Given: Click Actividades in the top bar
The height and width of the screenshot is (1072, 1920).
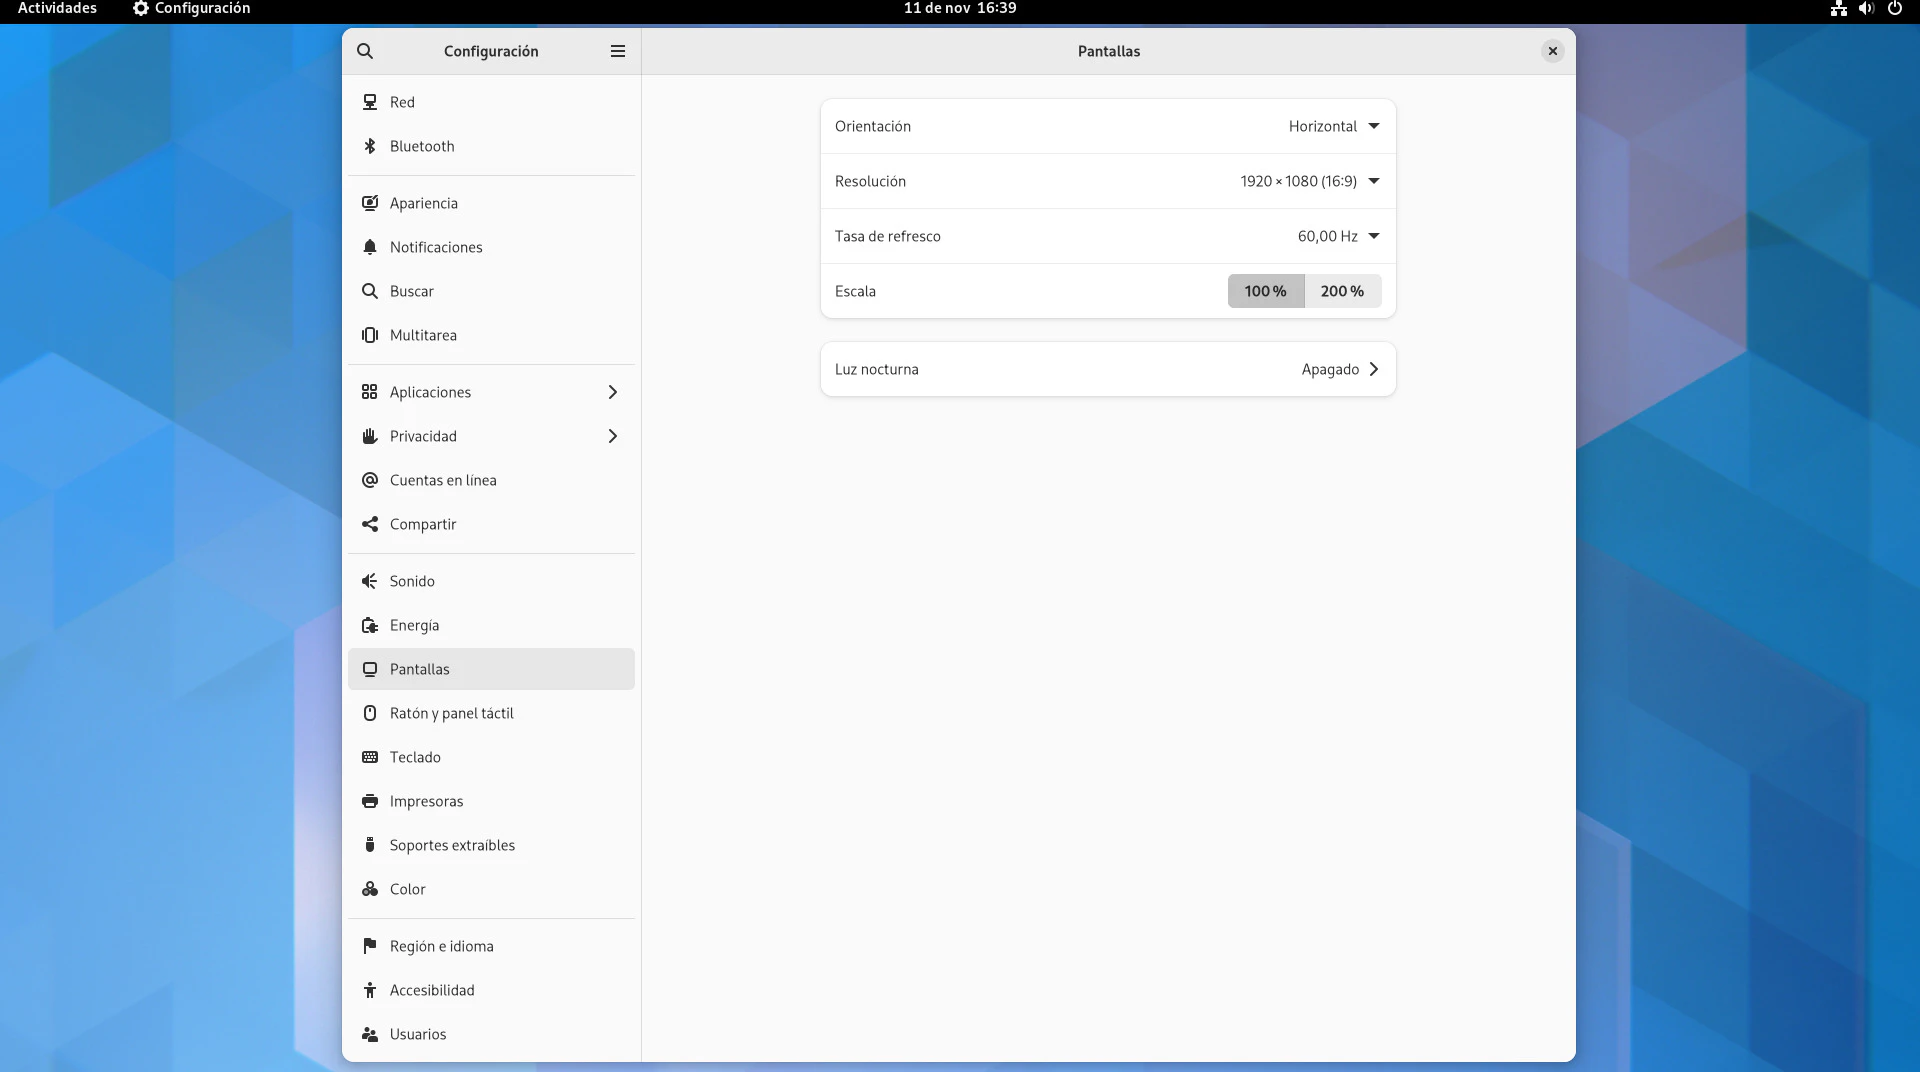Looking at the screenshot, I should pyautogui.click(x=57, y=8).
